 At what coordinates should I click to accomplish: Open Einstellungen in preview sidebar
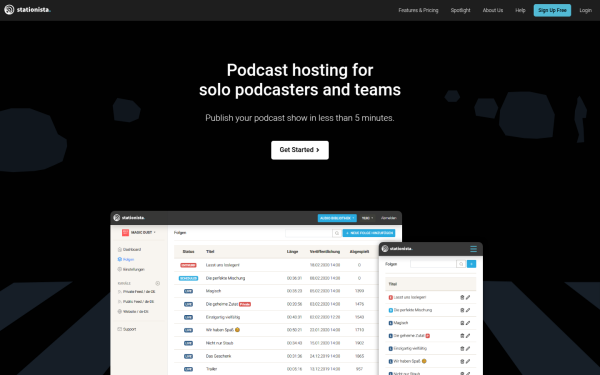pyautogui.click(x=131, y=269)
